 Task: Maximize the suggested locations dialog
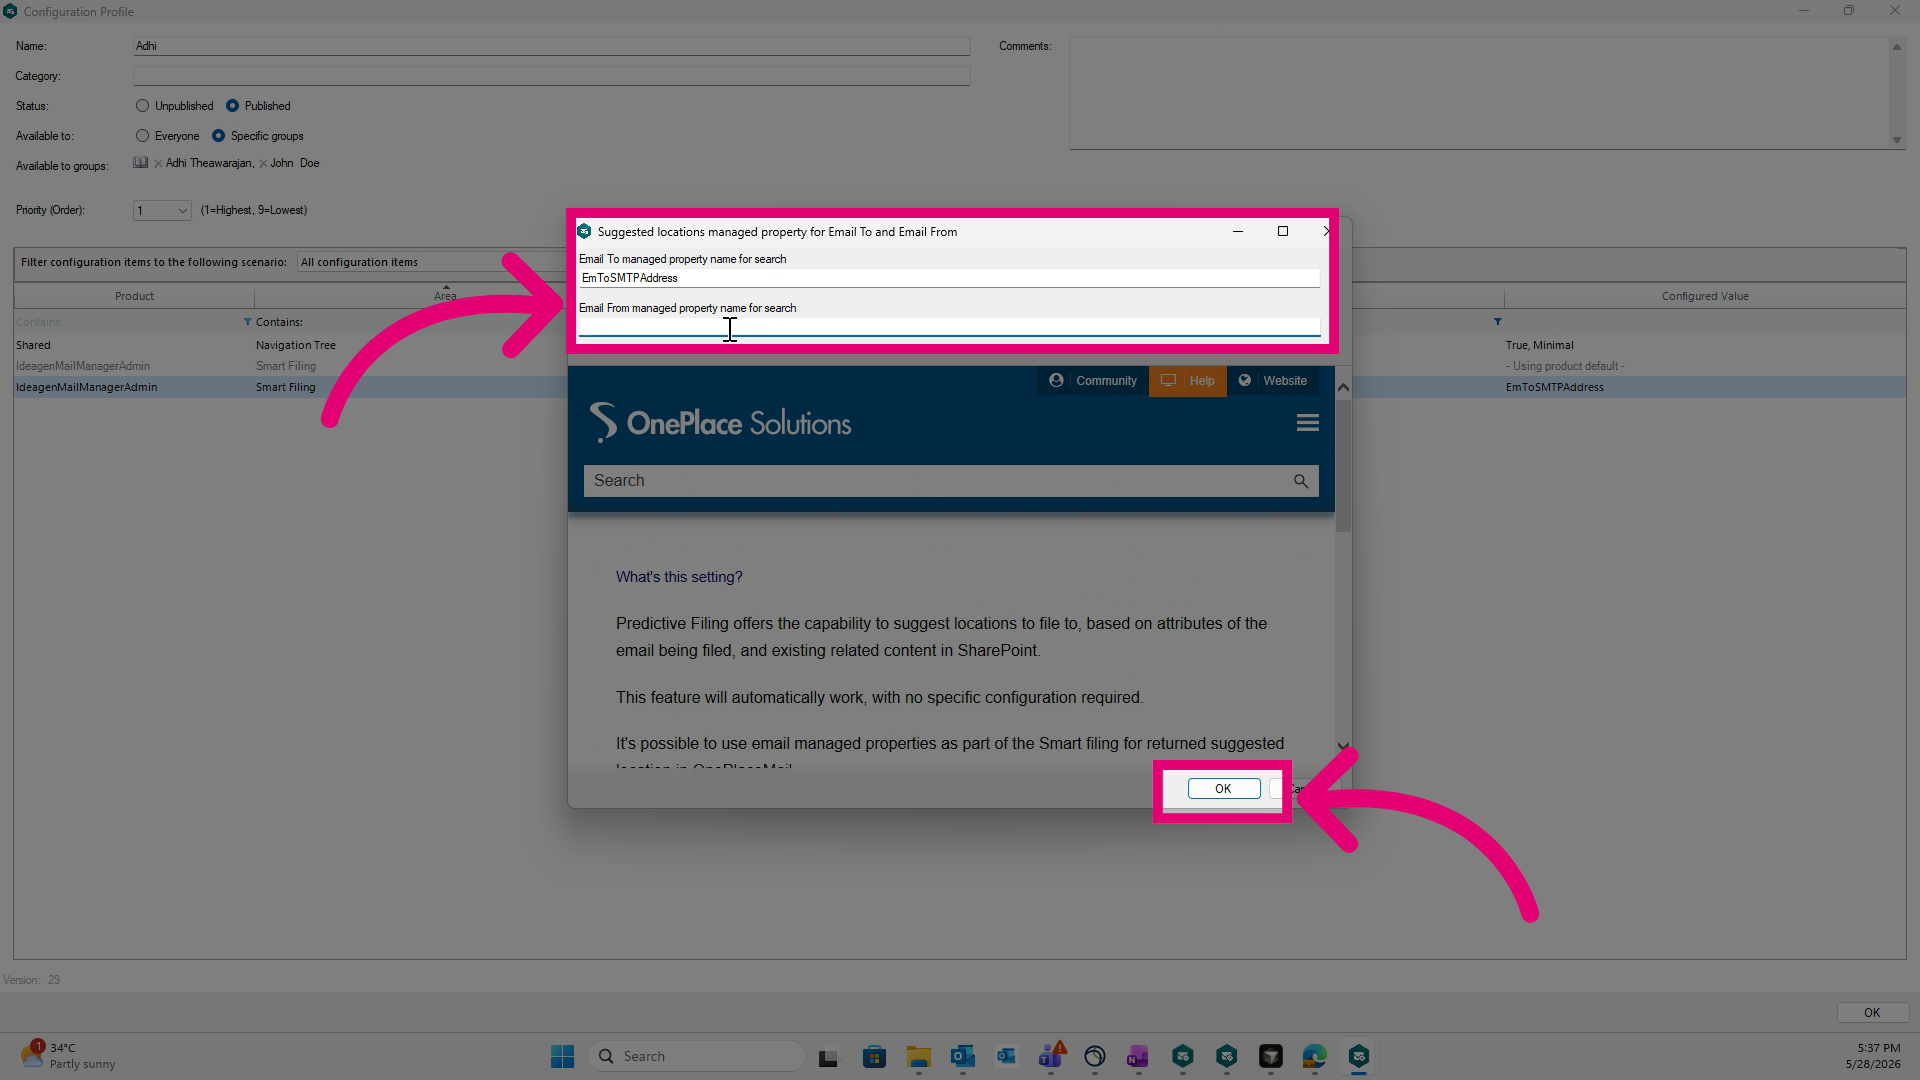1283,231
